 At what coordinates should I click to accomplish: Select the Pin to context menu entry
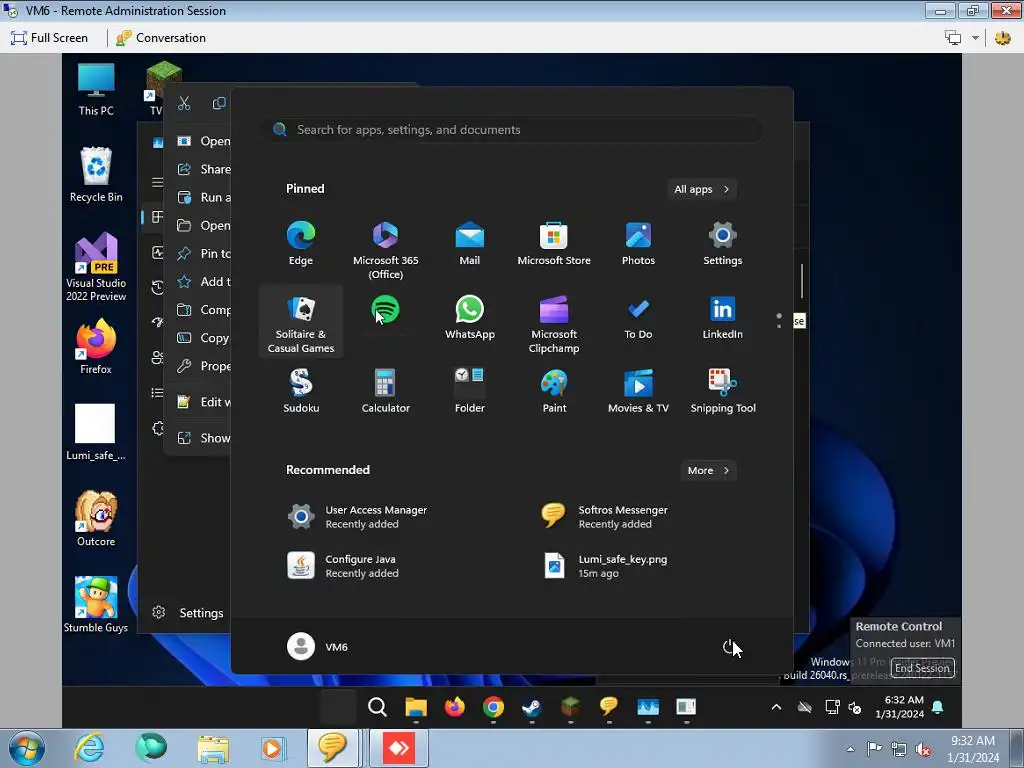click(x=202, y=253)
